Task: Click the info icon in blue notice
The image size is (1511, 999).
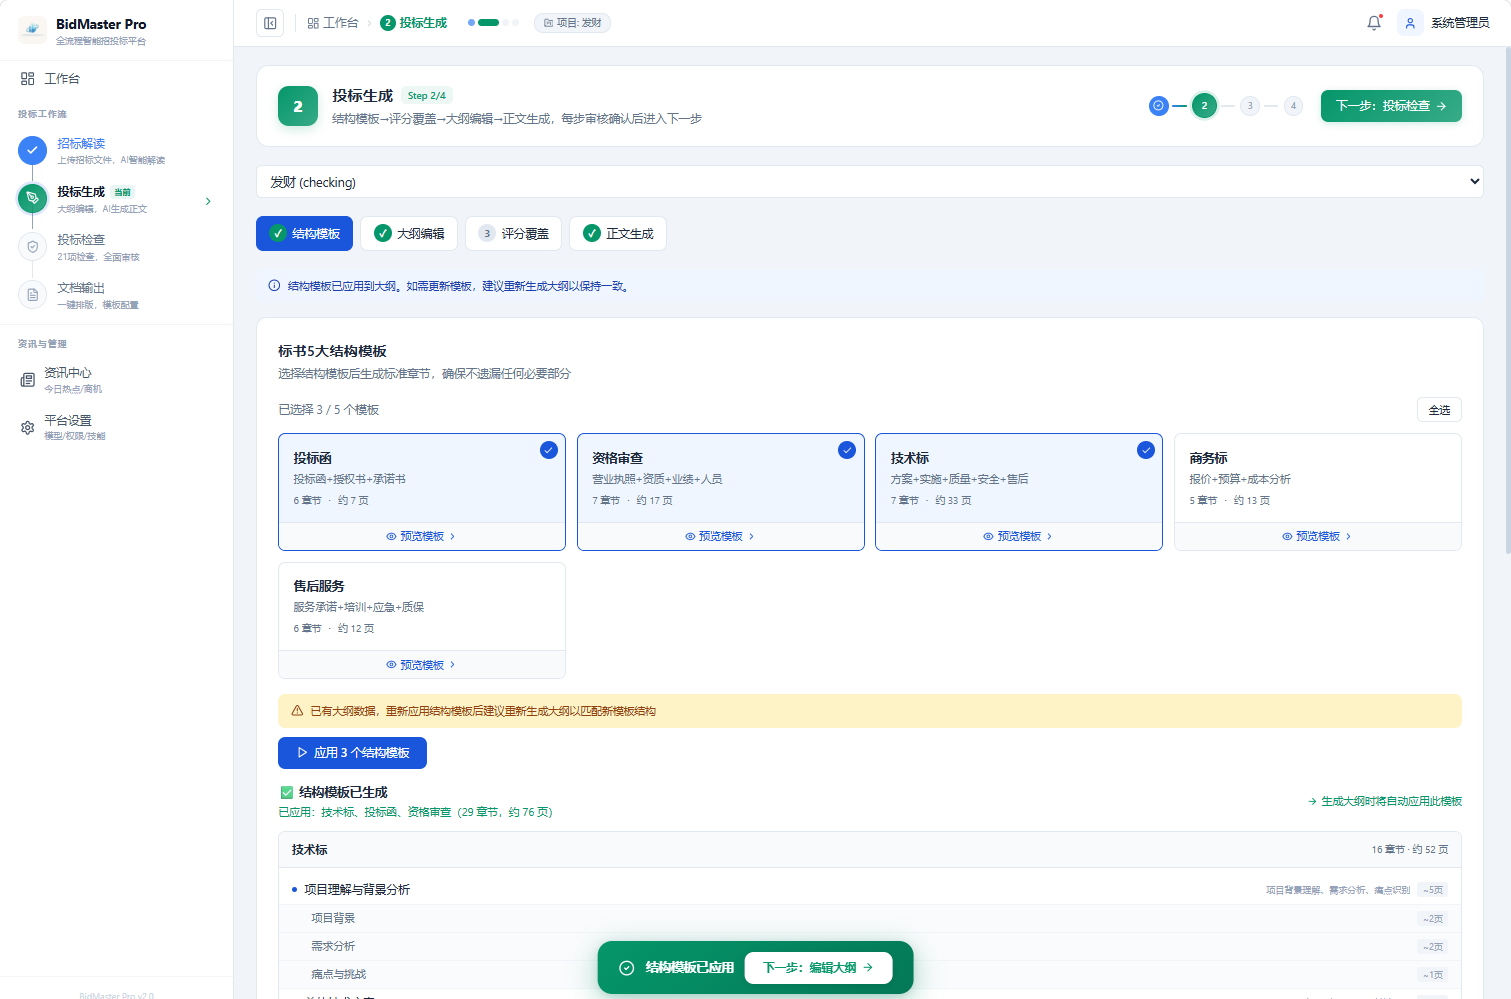Action: pos(274,286)
